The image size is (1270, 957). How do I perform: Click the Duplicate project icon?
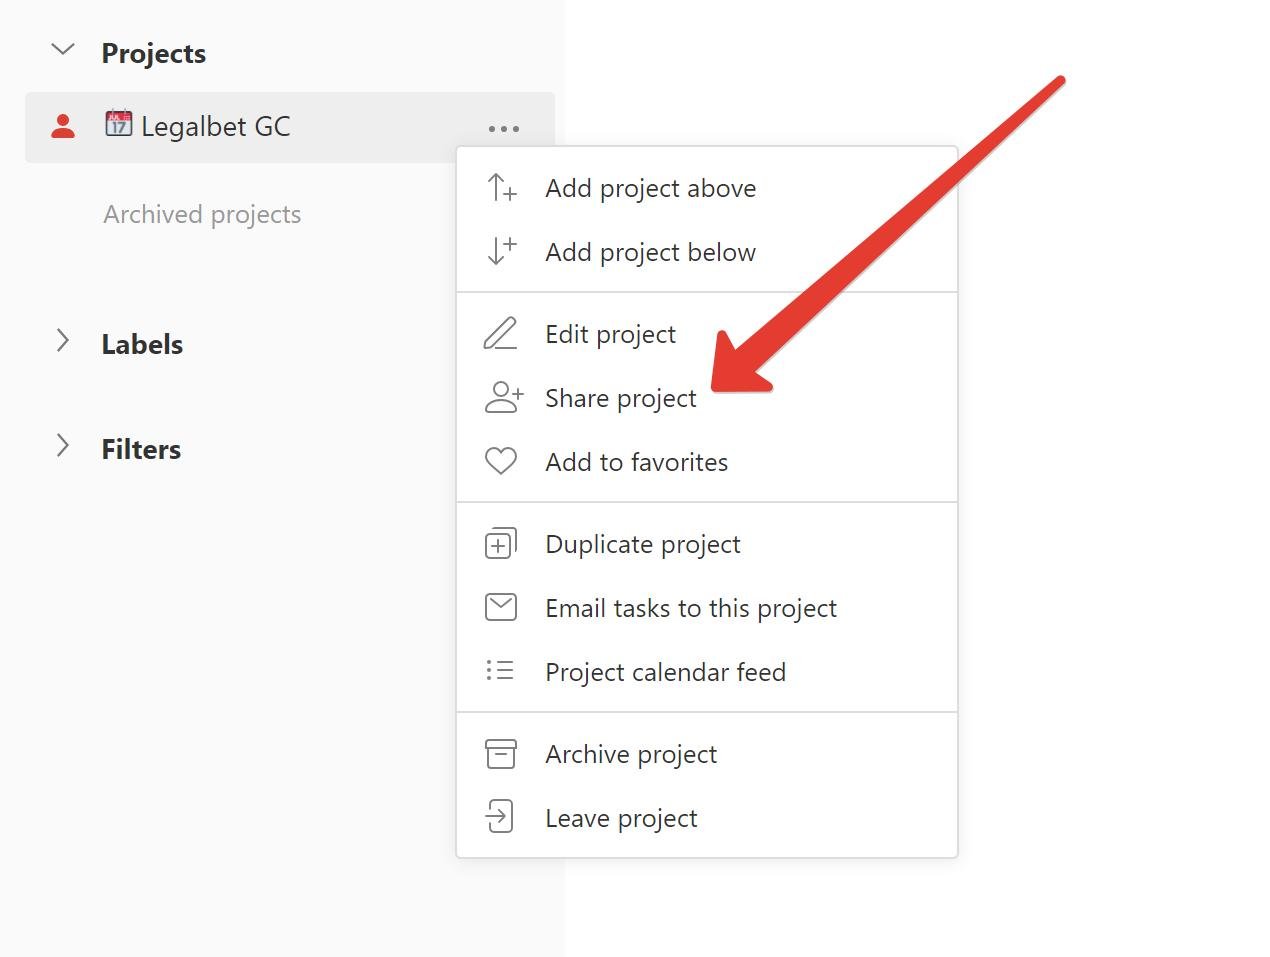click(x=501, y=544)
